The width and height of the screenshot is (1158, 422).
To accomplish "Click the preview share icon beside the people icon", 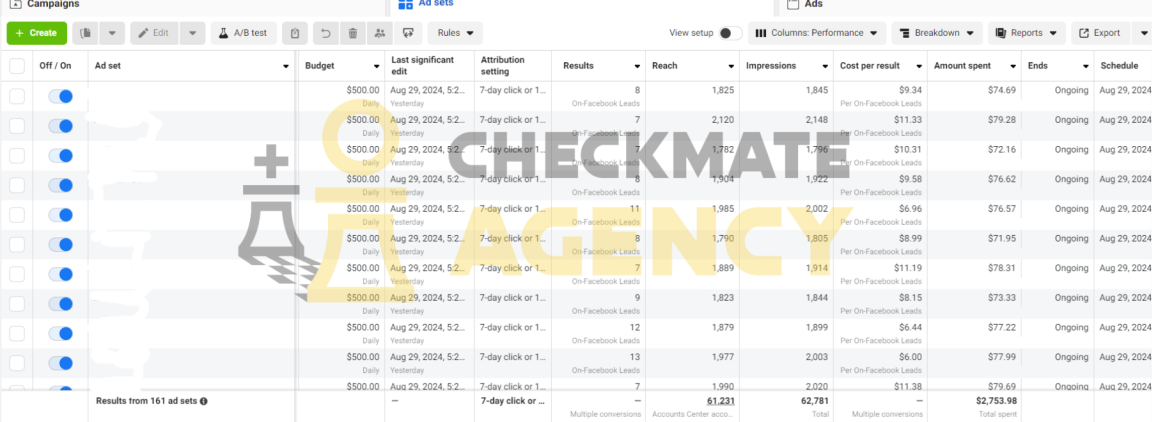I will pos(408,33).
